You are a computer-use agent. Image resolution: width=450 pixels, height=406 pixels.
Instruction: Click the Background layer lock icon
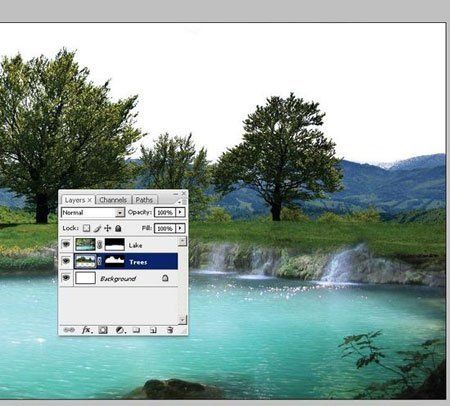(x=165, y=278)
